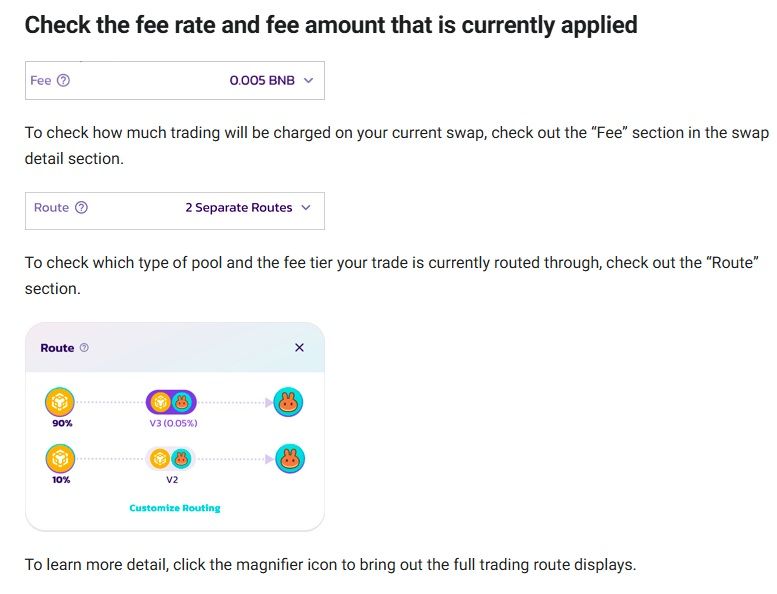The height and width of the screenshot is (594, 777).
Task: Select the V3 pool pair icon
Action: pos(172,402)
